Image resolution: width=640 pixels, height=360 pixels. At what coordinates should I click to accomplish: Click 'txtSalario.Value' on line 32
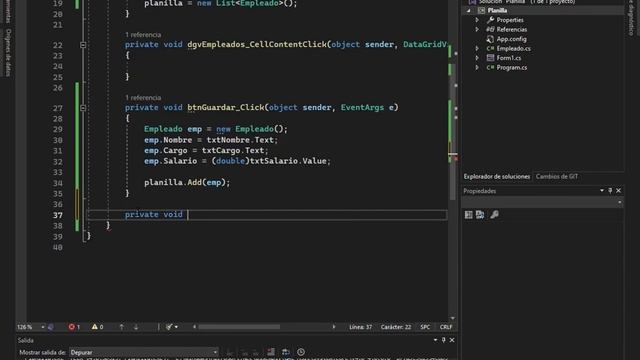pos(288,161)
